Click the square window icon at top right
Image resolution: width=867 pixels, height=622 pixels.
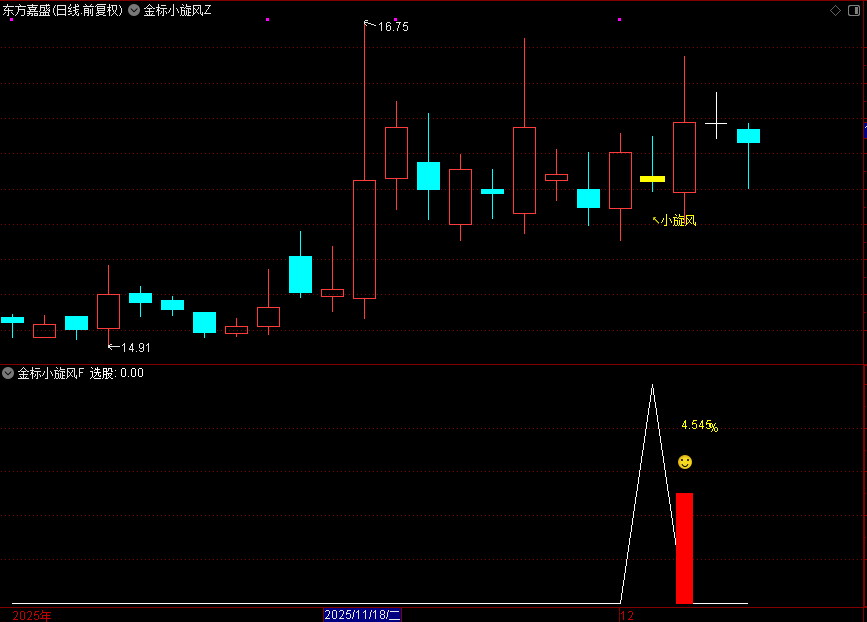(854, 10)
